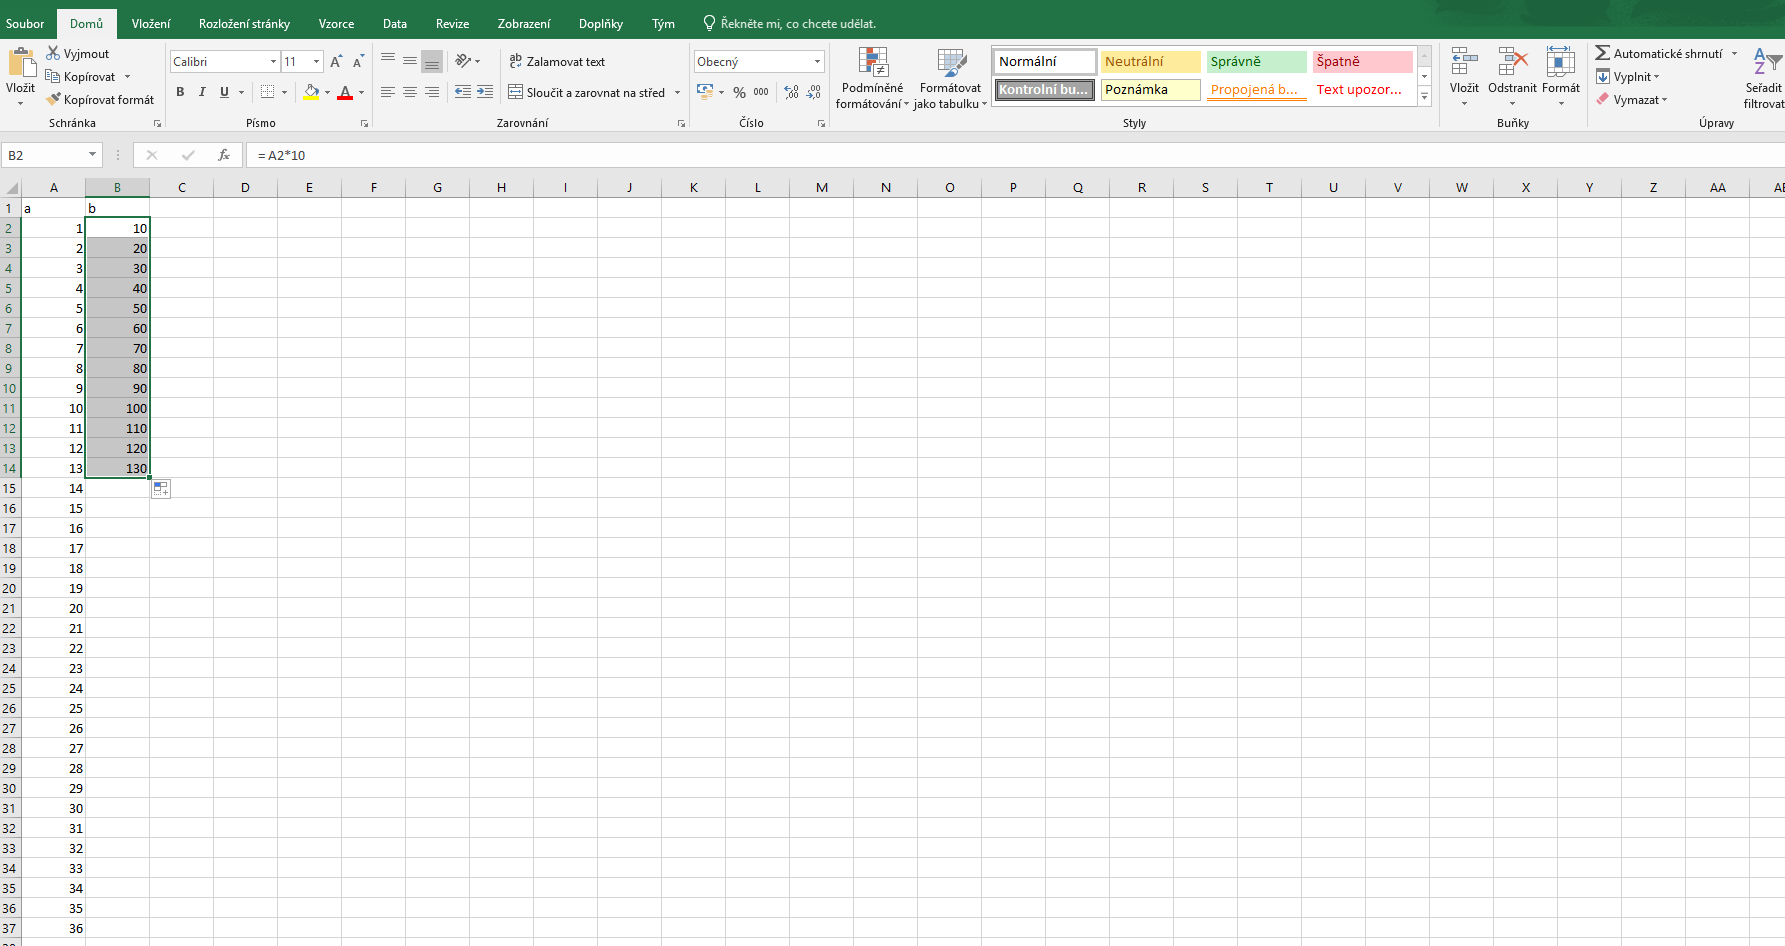Click Formátovat jako tabulku
This screenshot has height=946, width=1785.
coord(950,78)
